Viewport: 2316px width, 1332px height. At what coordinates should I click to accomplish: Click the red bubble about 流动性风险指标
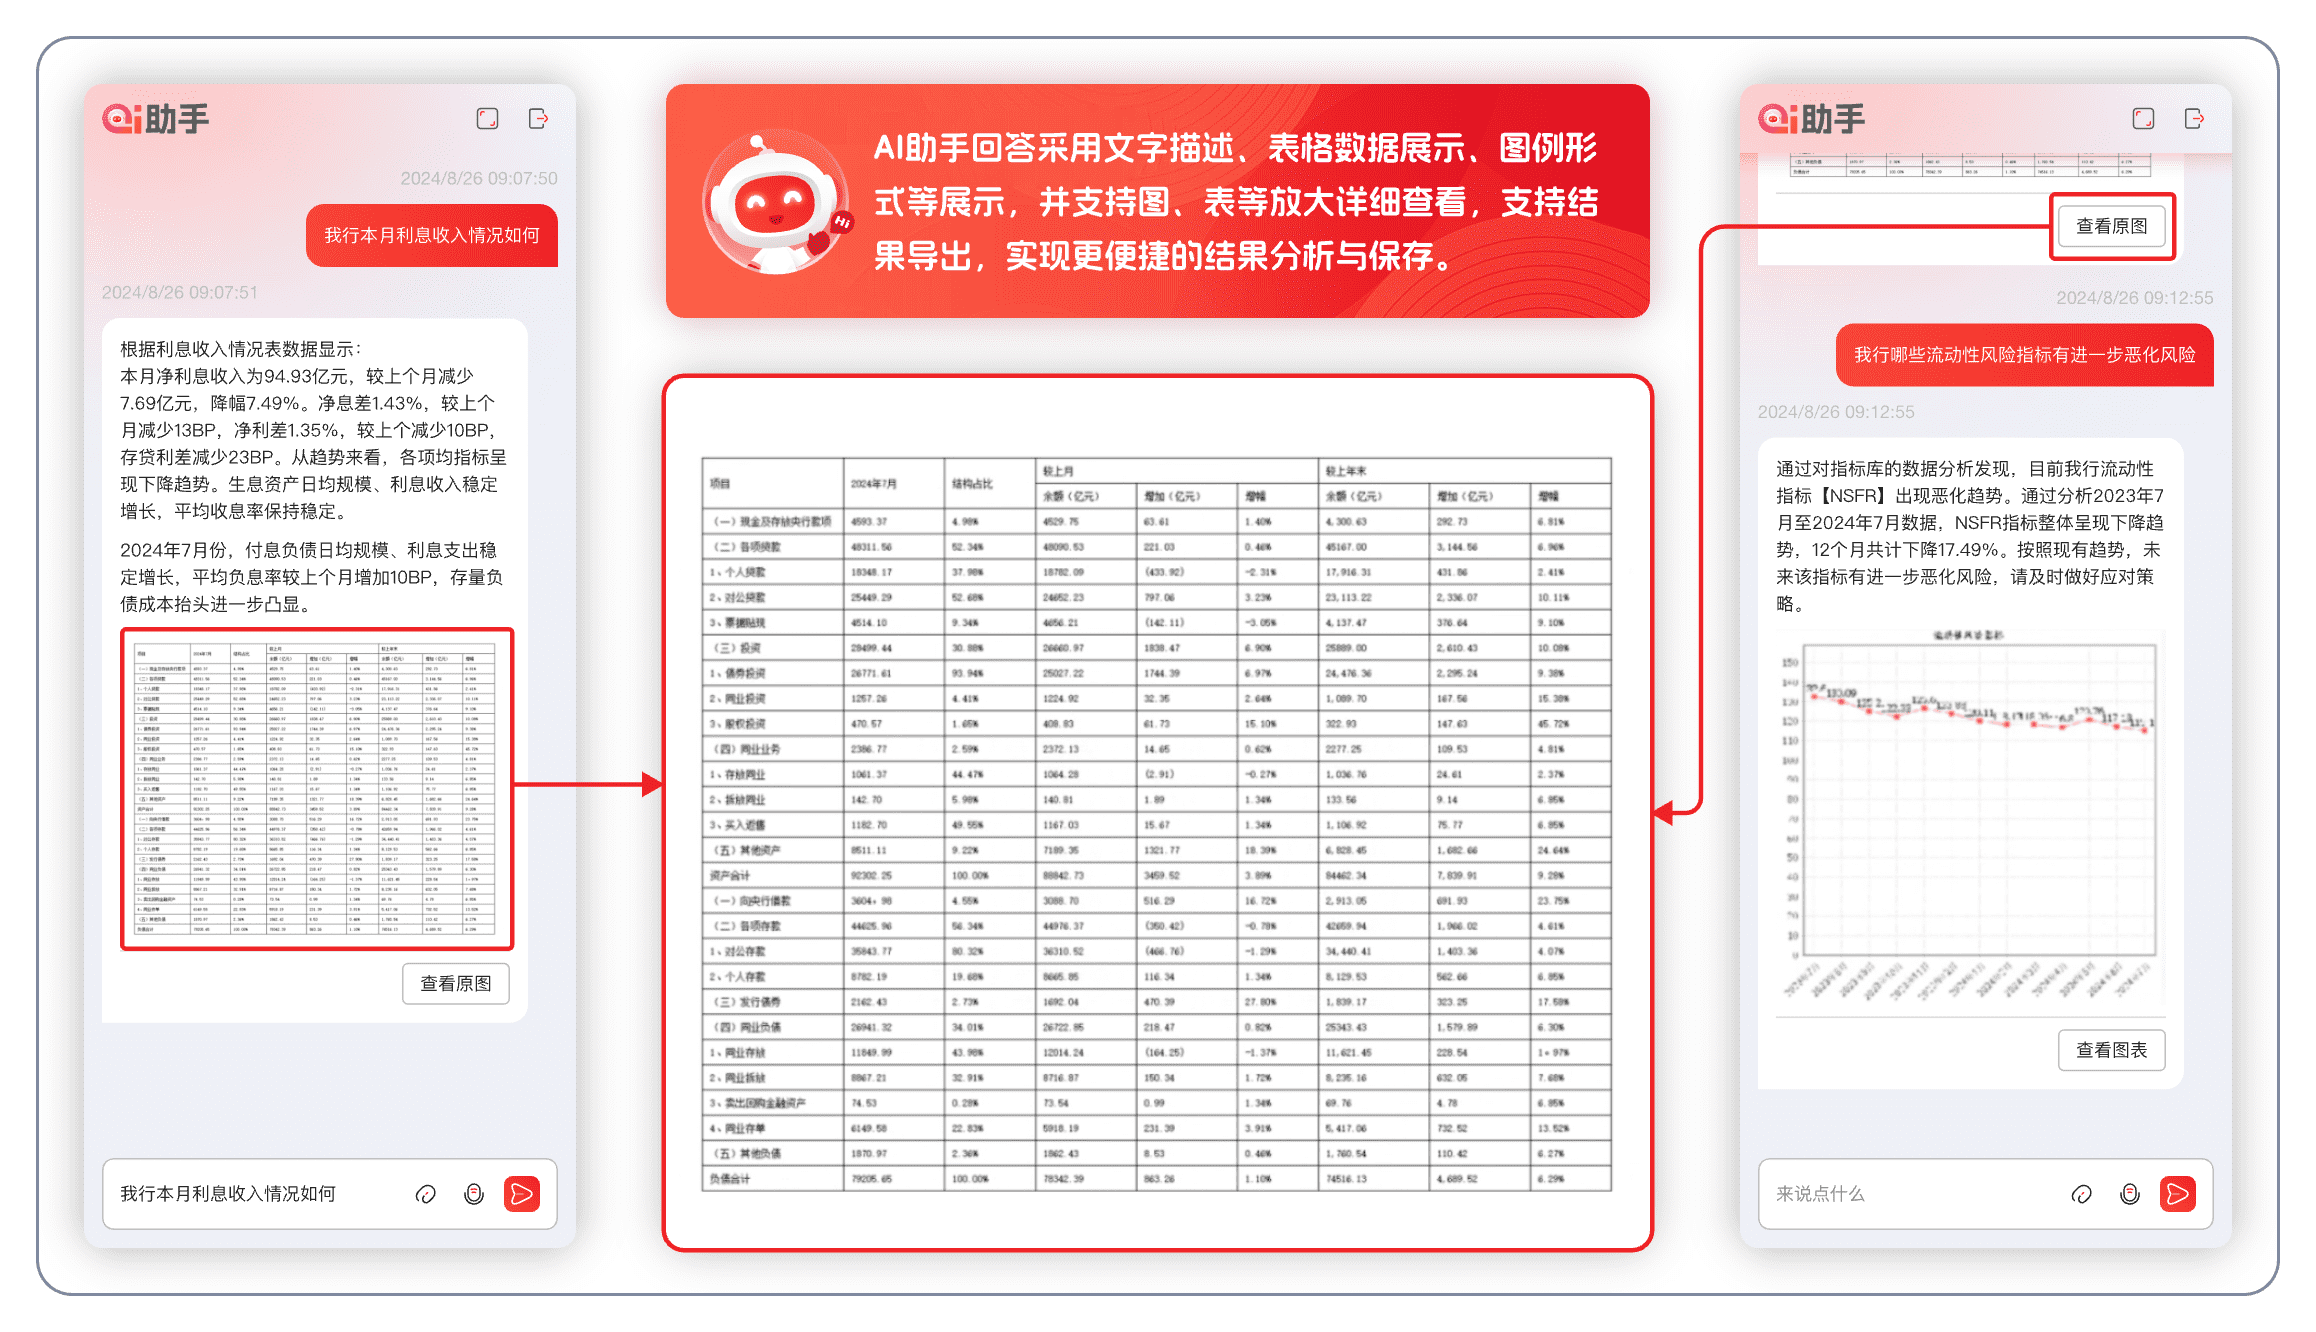click(x=2024, y=355)
